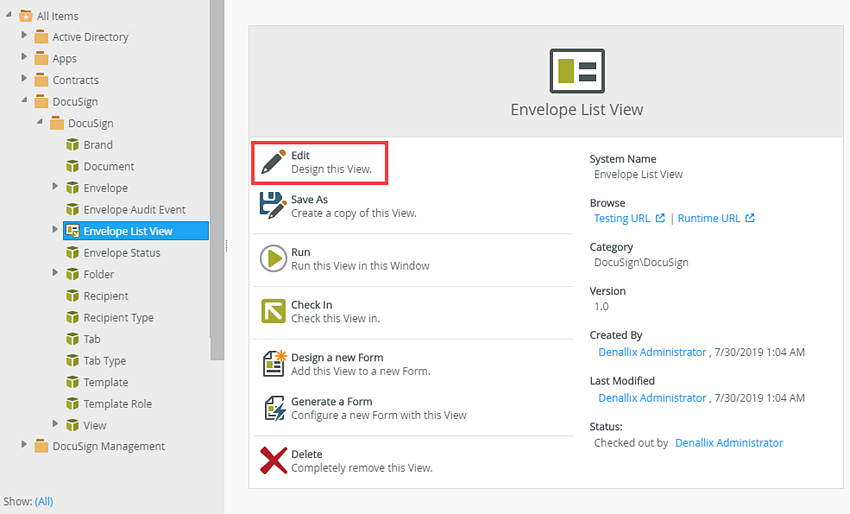
Task: Open the Testing URL link
Action: 622,218
